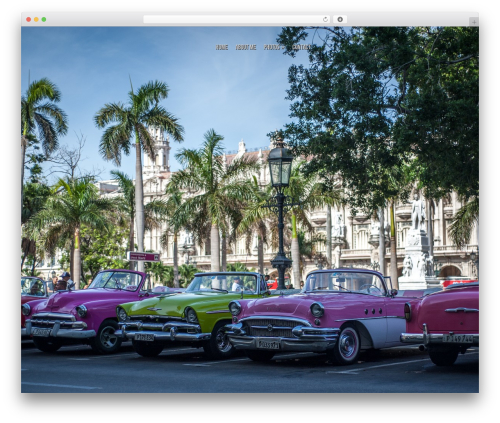The height and width of the screenshot is (423, 500).
Task: Expand the Photos dropdown menu
Action: coord(274,47)
